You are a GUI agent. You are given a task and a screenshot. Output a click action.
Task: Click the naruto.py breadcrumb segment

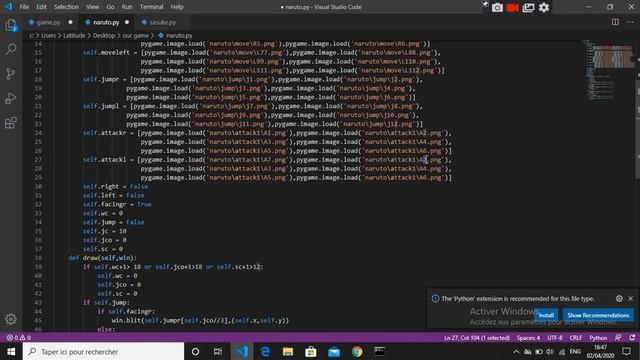coord(175,36)
